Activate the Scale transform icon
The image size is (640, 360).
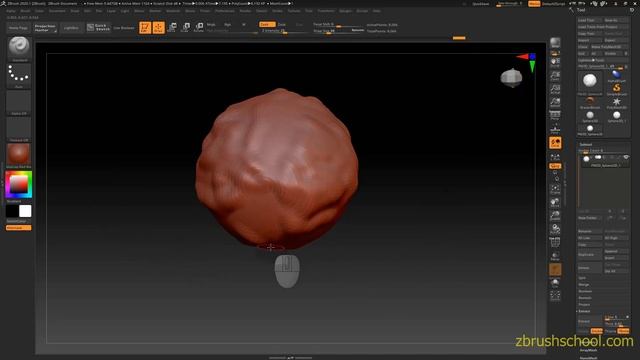185,27
